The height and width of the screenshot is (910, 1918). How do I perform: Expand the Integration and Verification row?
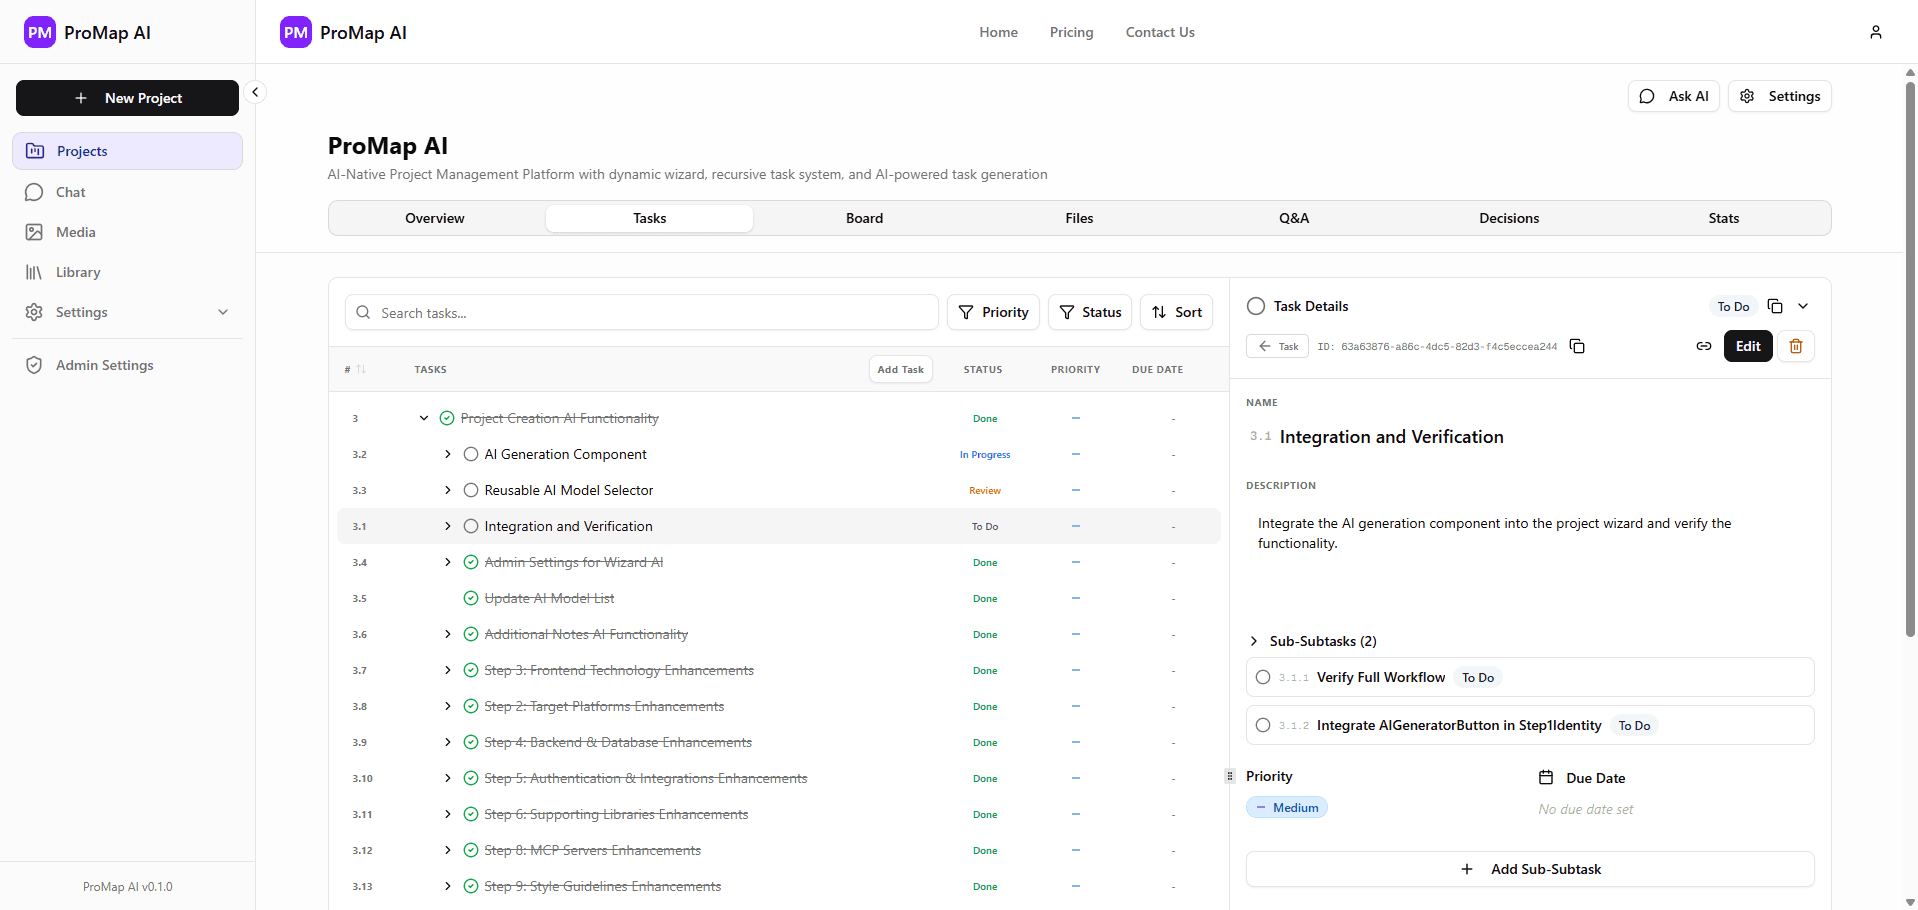pyautogui.click(x=447, y=526)
